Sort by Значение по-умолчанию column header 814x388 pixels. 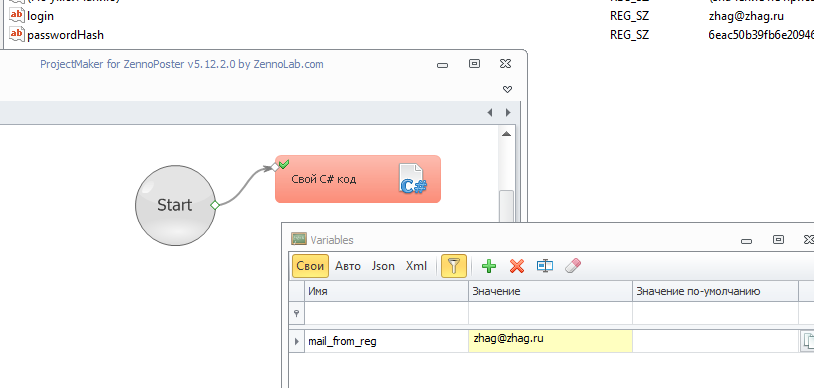(x=715, y=291)
